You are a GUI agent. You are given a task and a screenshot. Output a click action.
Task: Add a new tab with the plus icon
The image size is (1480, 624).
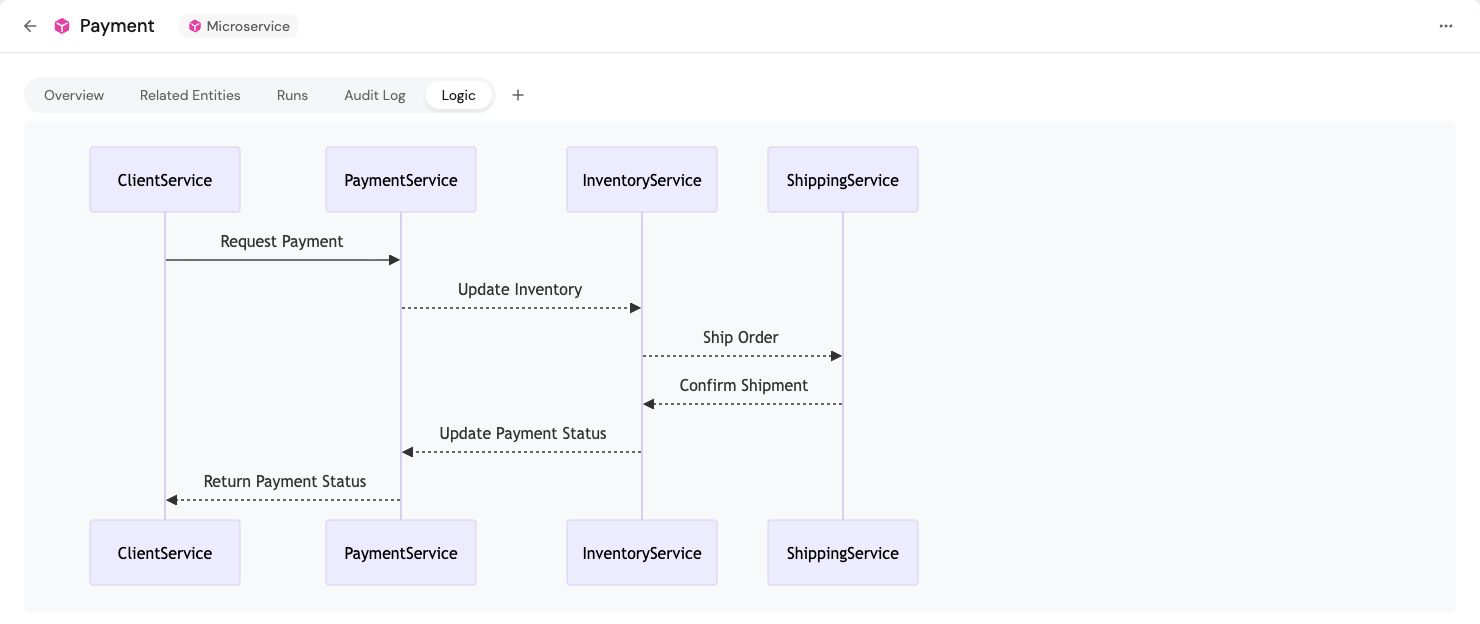(518, 95)
